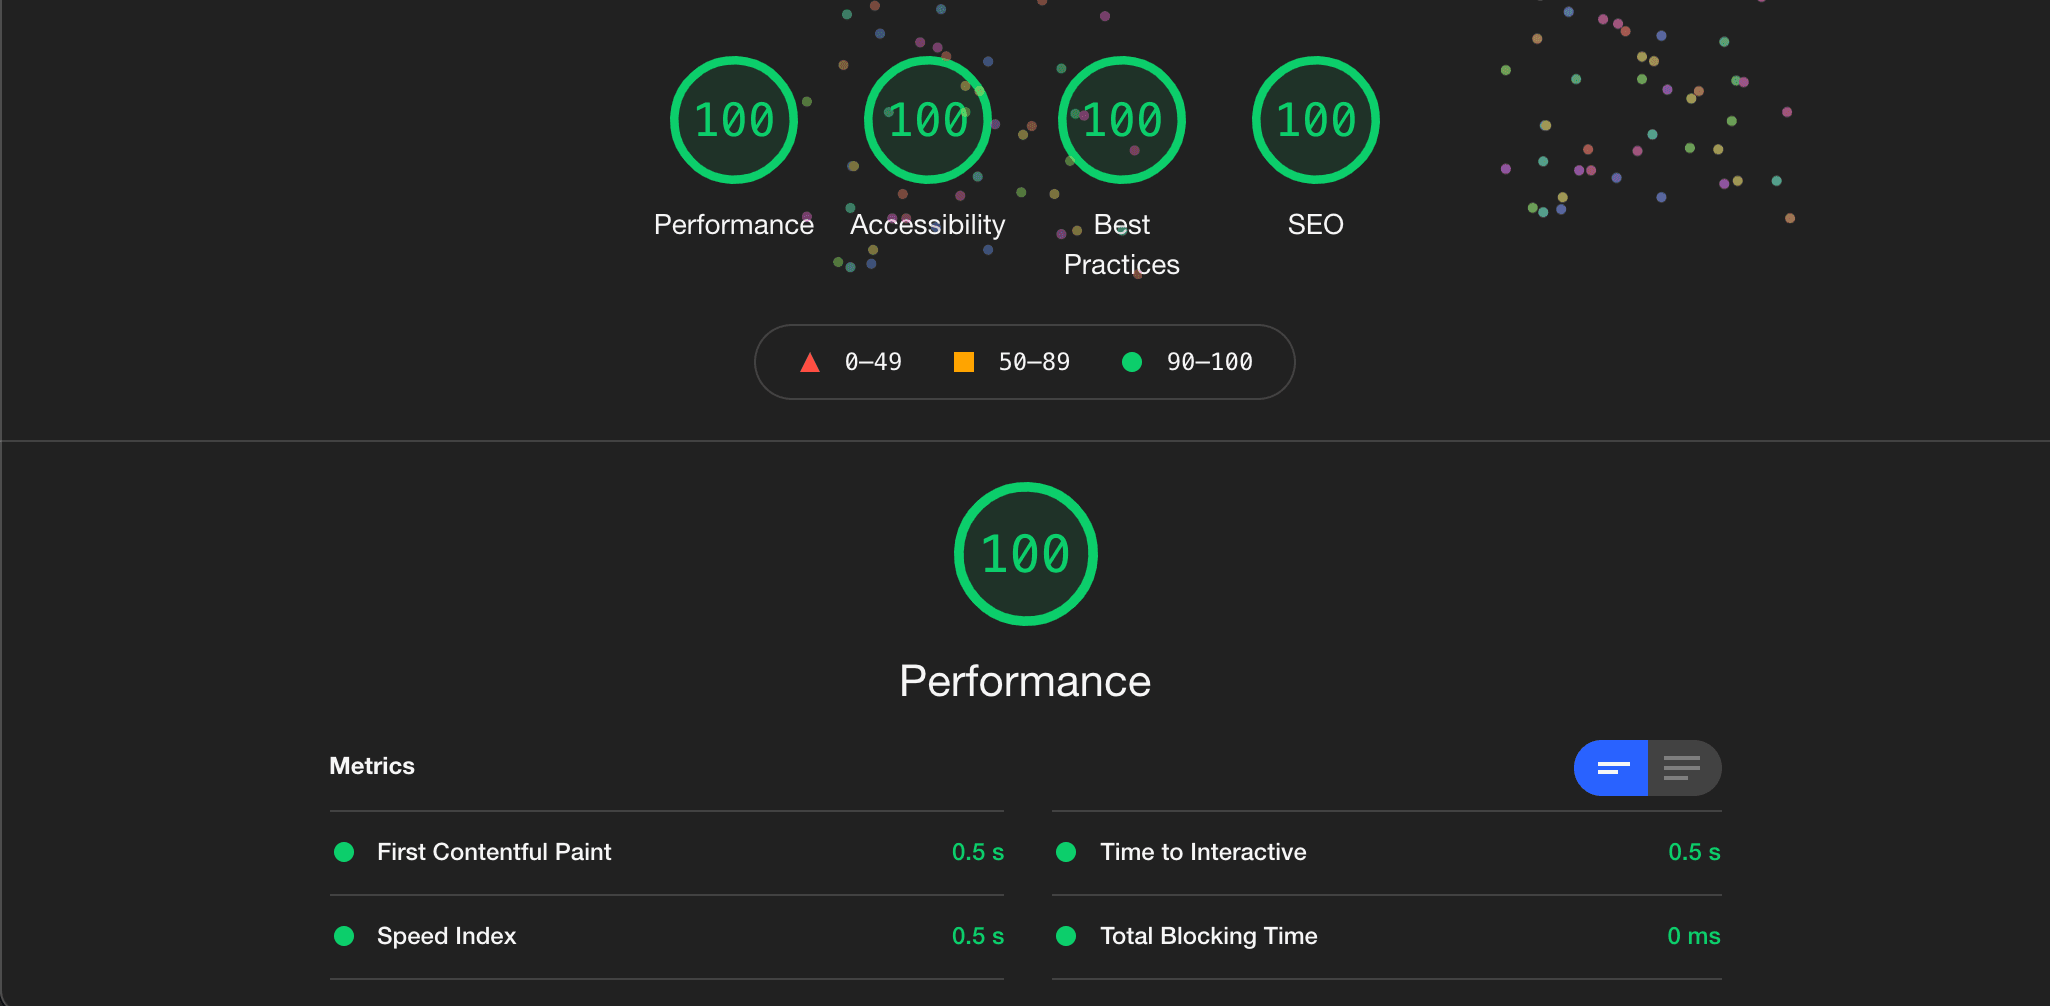
Task: Click the red triangle 0–49 legend icon
Action: (x=809, y=362)
